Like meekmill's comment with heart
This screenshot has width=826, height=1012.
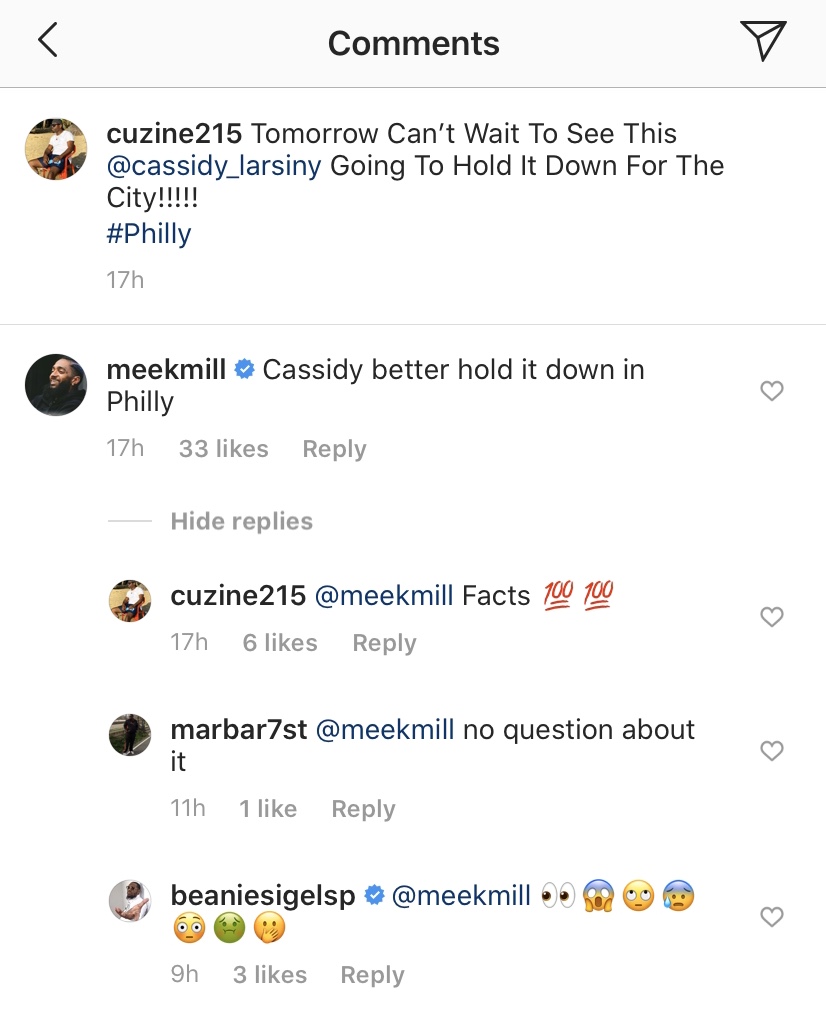coord(771,391)
